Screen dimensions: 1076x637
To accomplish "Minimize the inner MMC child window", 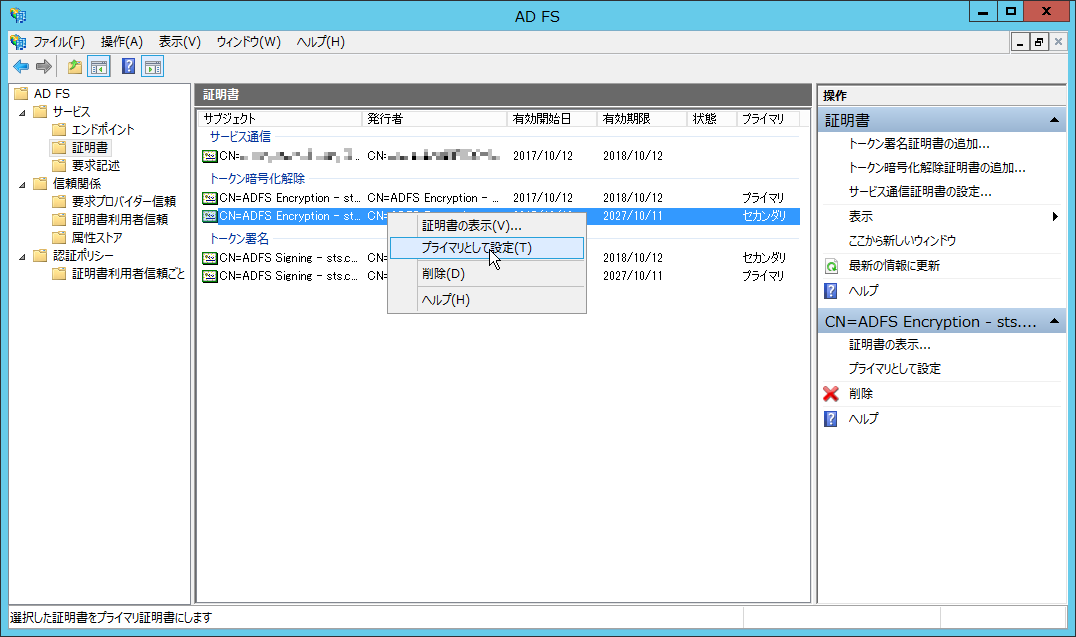I will [1020, 42].
